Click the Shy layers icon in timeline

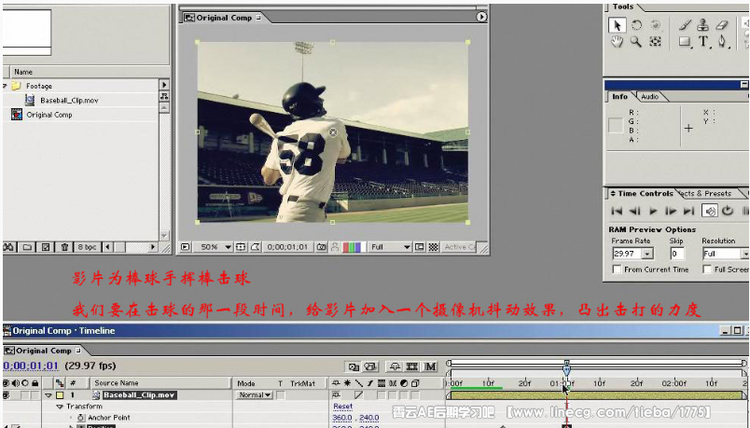click(x=395, y=367)
